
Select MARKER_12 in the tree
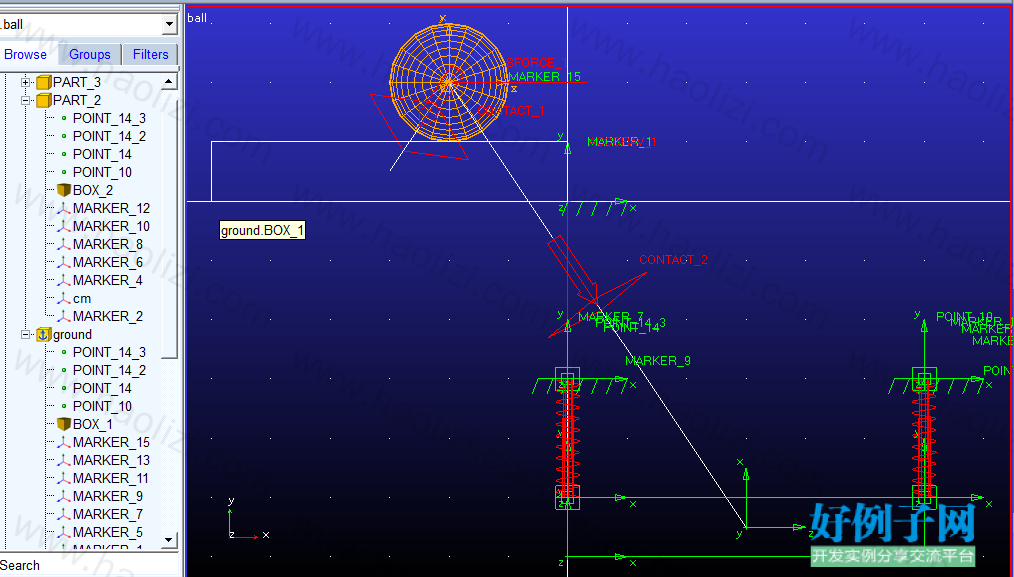click(x=111, y=208)
